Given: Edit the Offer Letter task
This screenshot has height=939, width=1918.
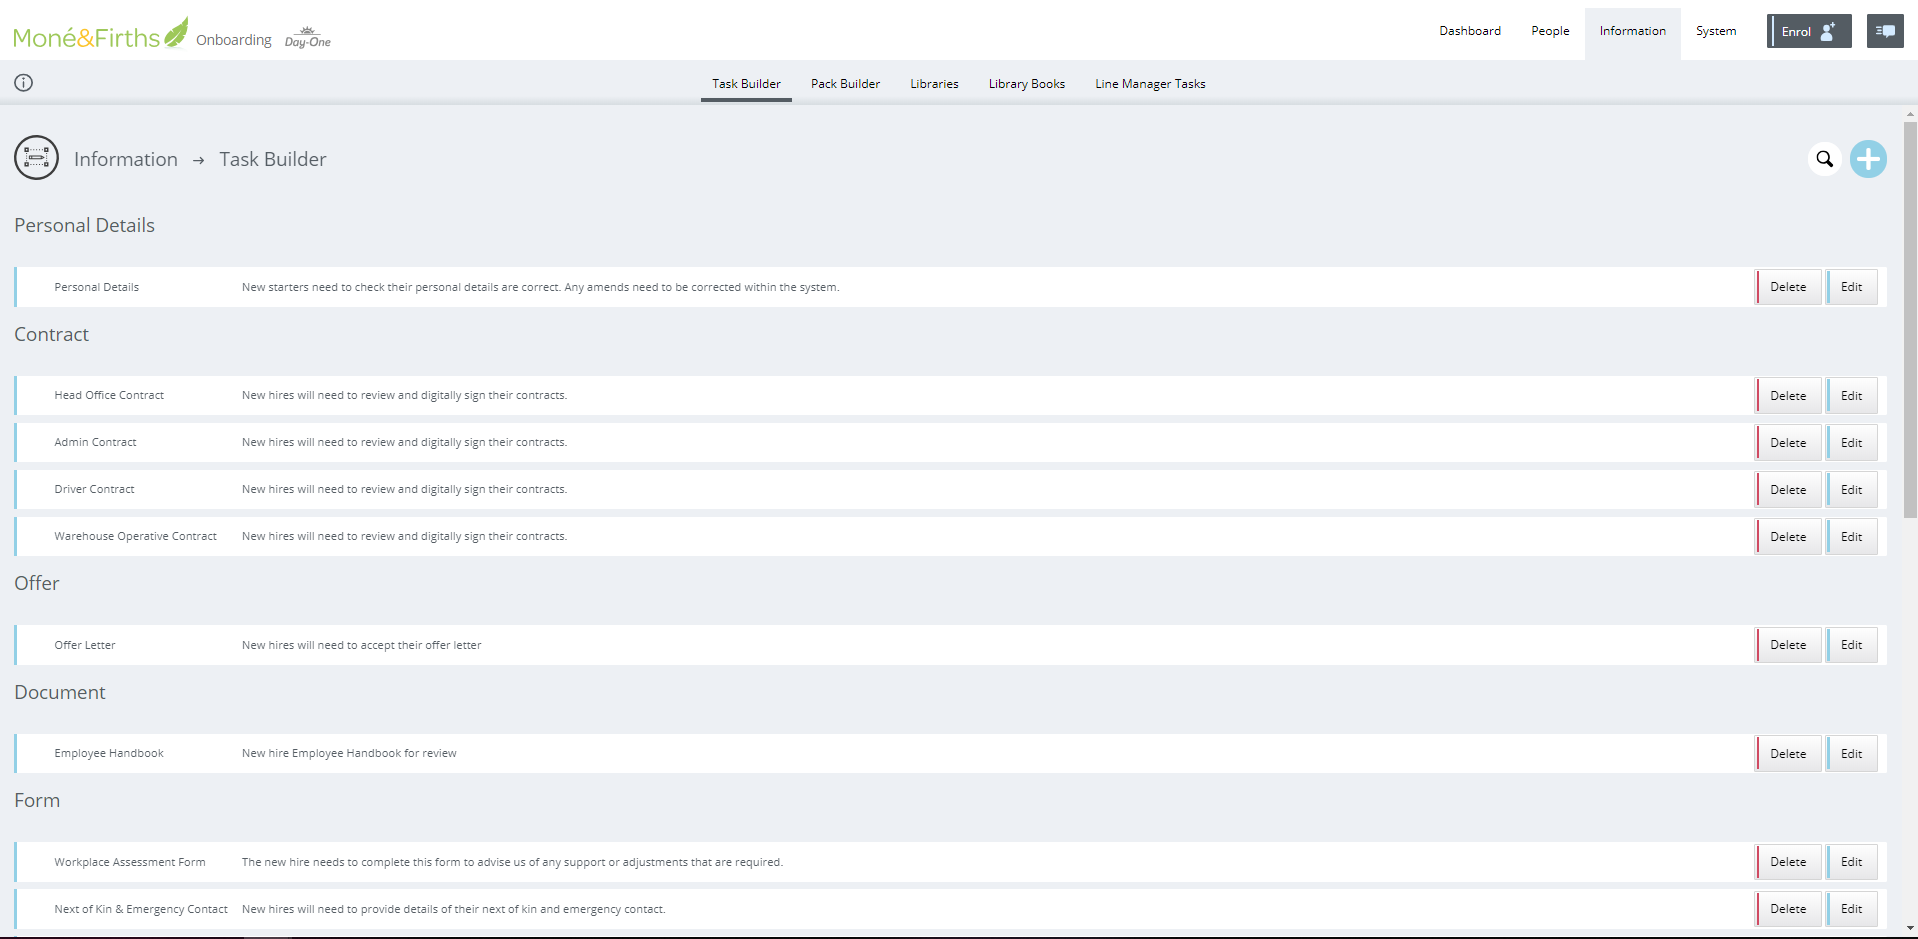Looking at the screenshot, I should click(1851, 645).
